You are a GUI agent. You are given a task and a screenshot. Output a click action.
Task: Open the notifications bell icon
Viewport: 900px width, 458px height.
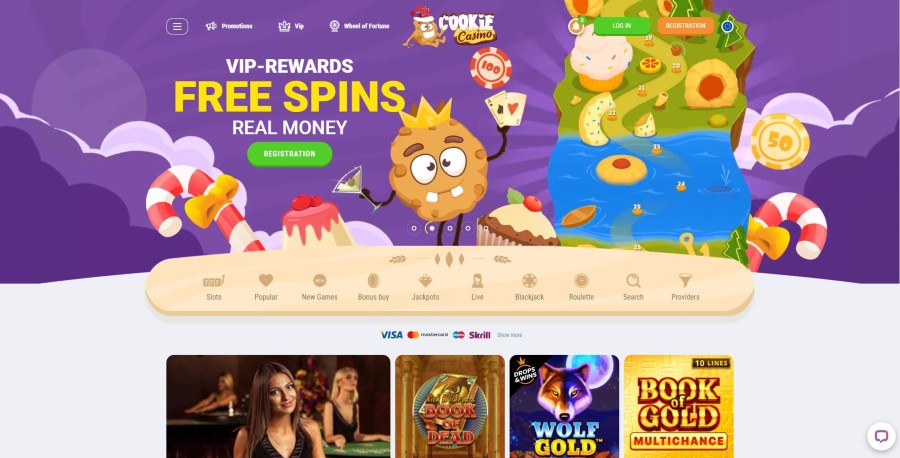576,26
